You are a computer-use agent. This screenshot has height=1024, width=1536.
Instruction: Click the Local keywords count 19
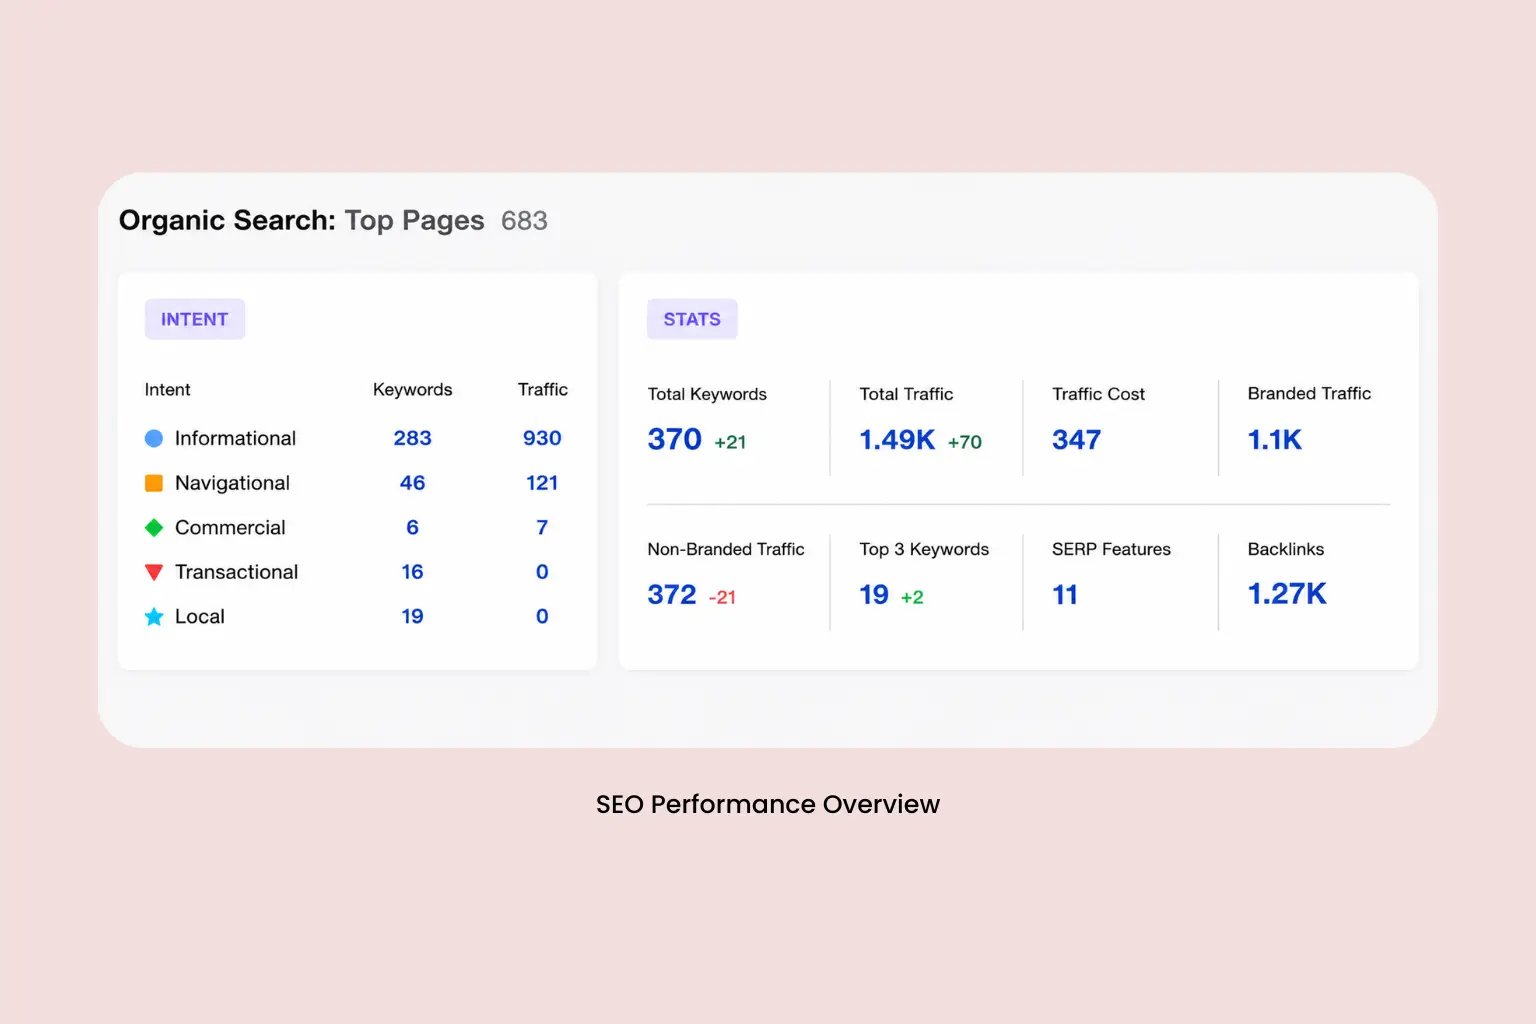412,616
